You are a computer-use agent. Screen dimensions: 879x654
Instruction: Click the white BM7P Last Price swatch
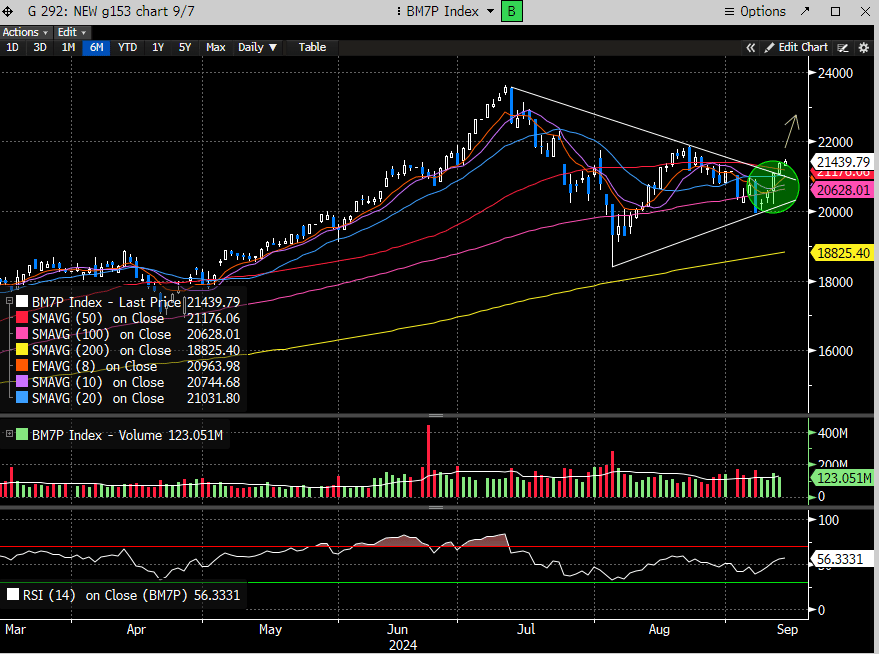coord(22,302)
